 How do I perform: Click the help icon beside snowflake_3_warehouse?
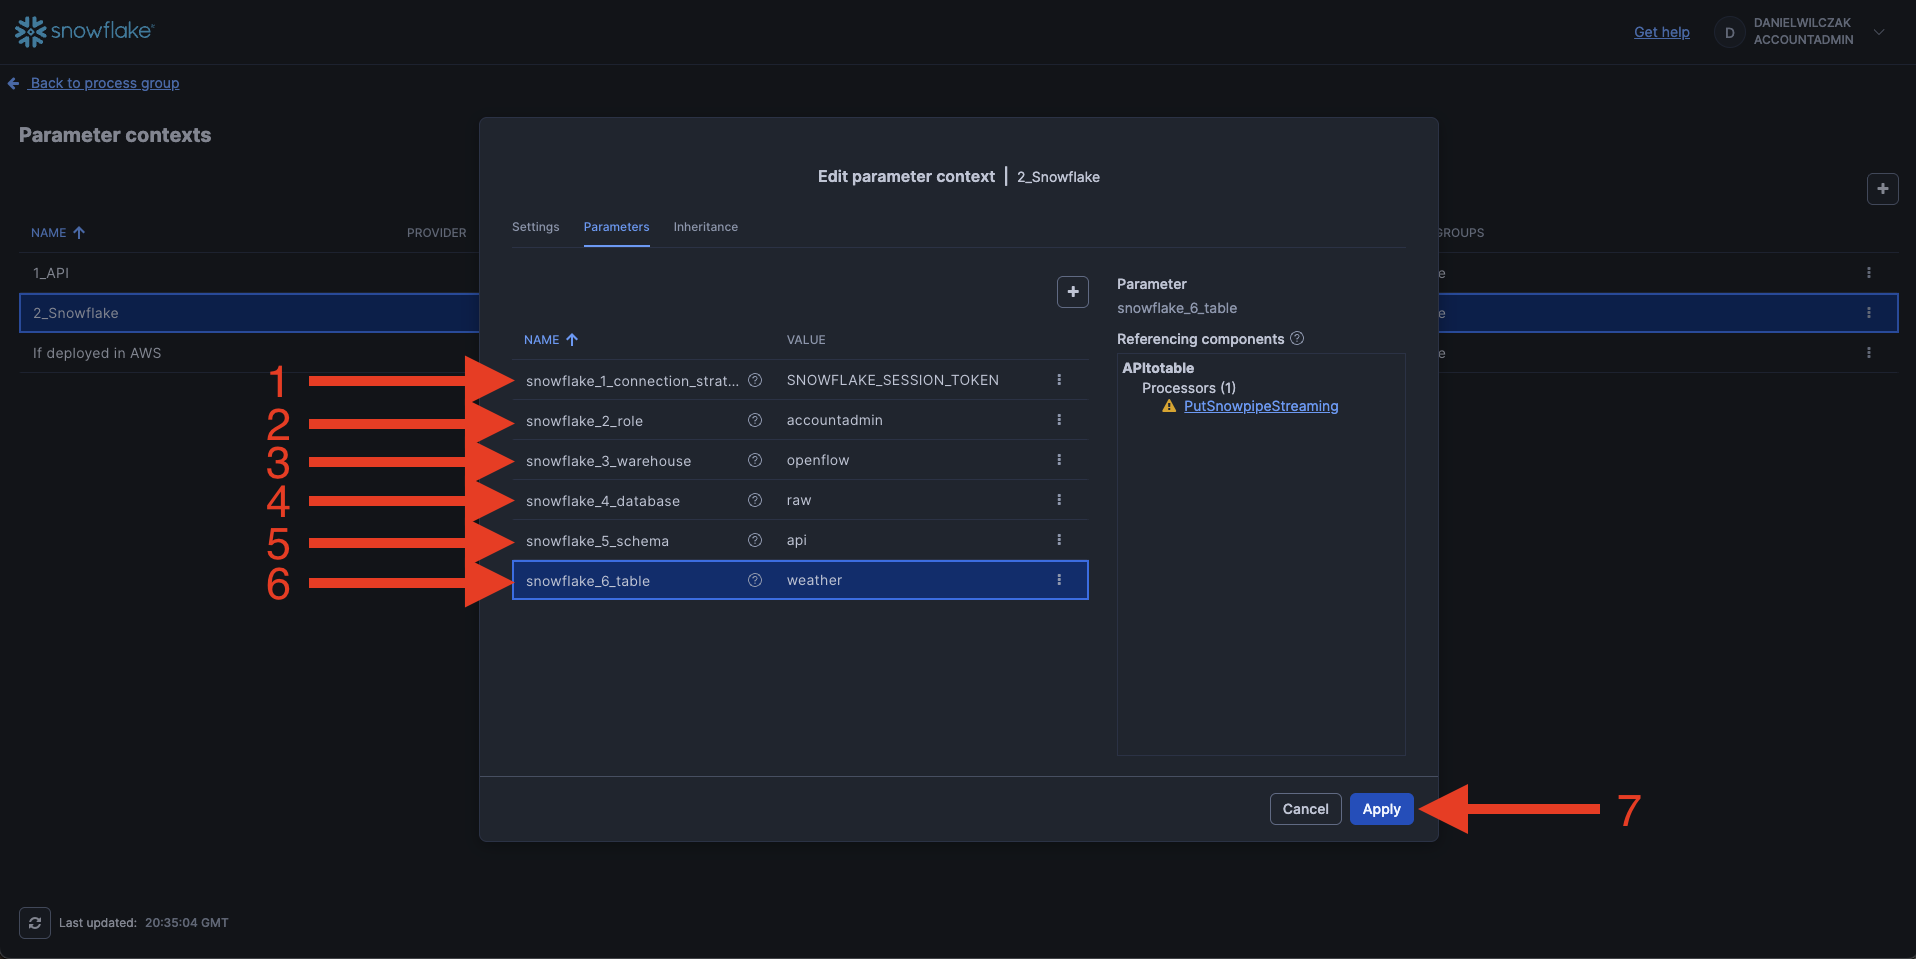point(755,460)
